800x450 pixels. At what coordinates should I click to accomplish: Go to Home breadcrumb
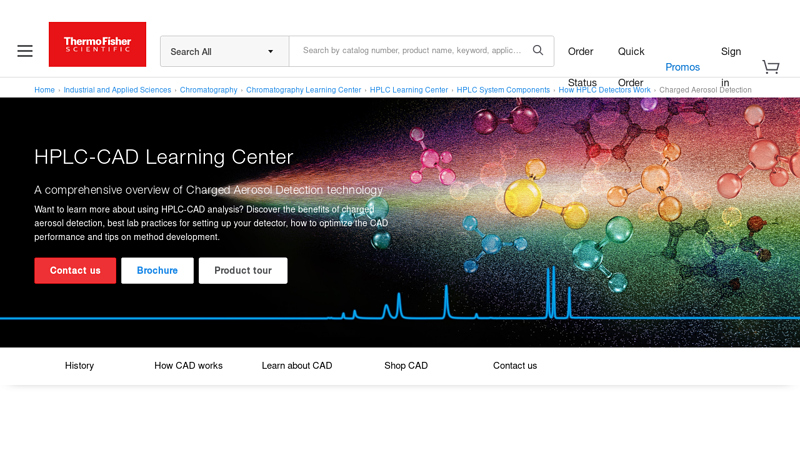click(x=44, y=90)
